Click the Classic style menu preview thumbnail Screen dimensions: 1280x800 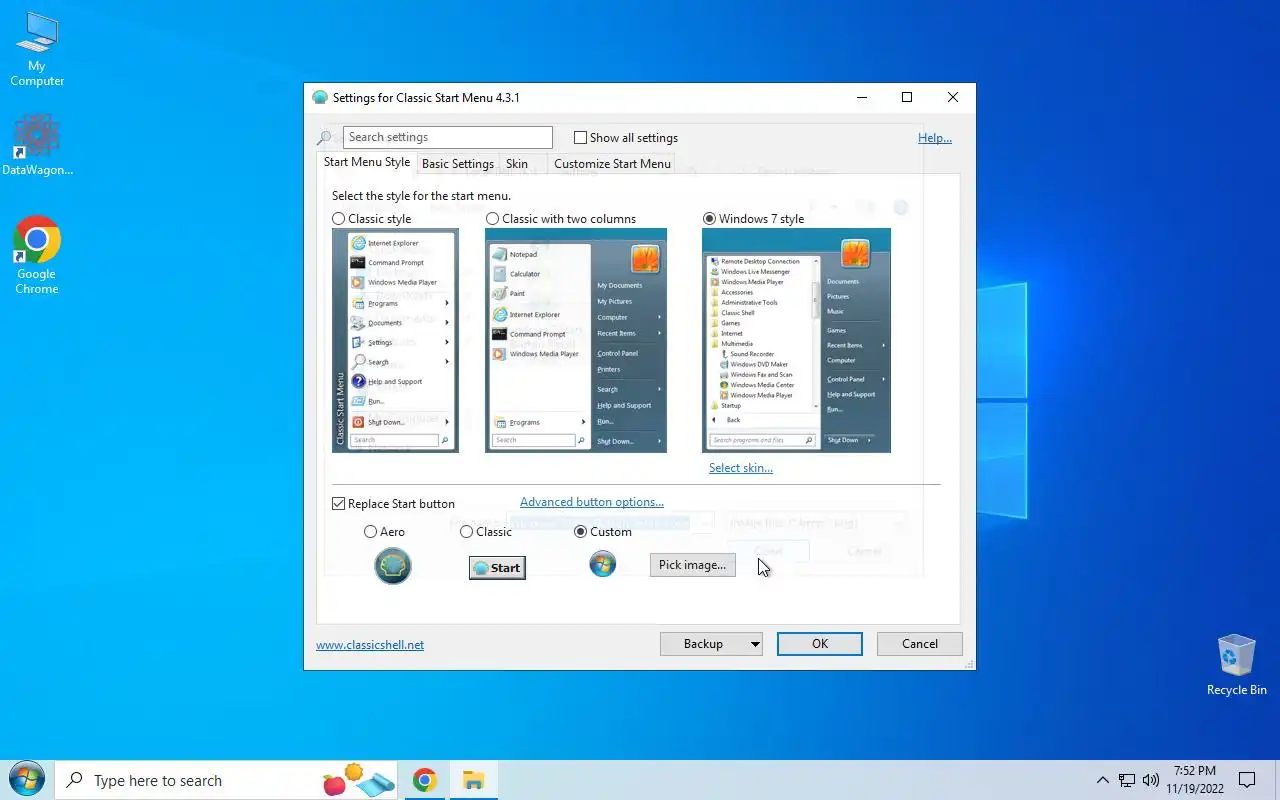[x=395, y=340]
